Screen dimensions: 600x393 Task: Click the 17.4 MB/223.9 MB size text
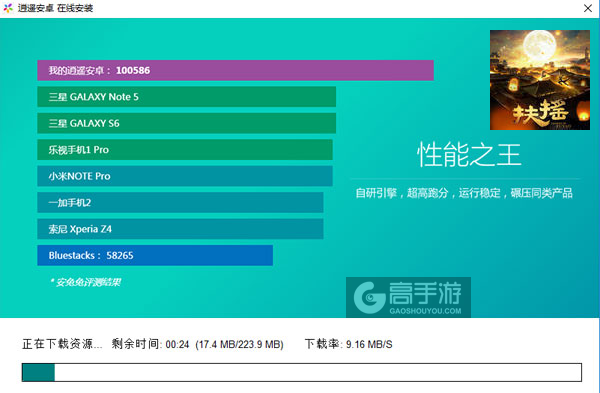coord(240,344)
